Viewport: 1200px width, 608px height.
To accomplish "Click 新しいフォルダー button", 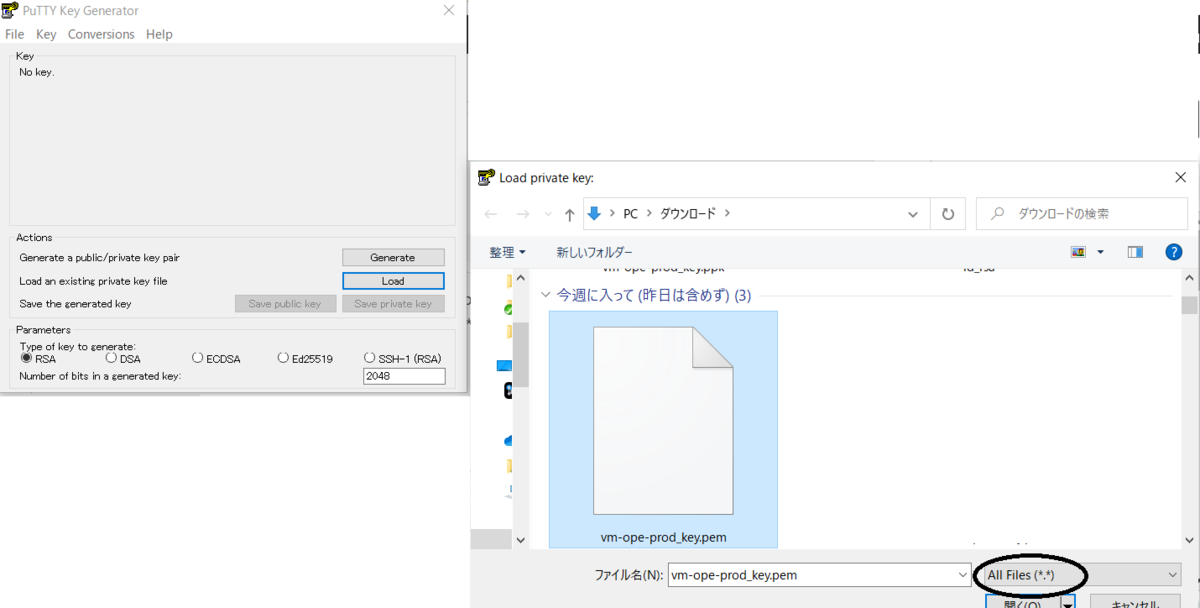I will point(594,252).
